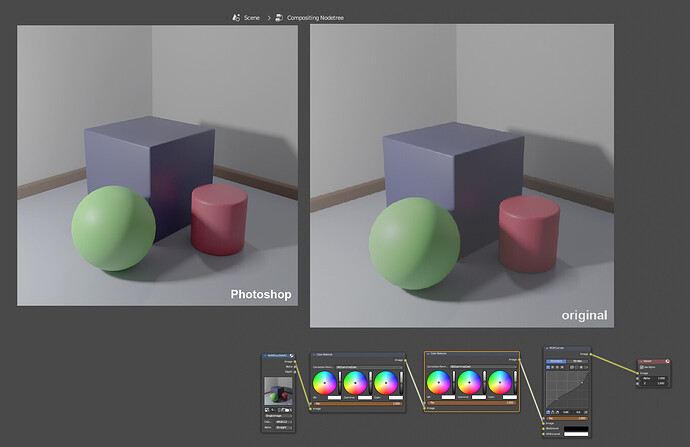The height and width of the screenshot is (447, 690).
Task: Click the blue handle type icon below curve
Action: coord(548,412)
